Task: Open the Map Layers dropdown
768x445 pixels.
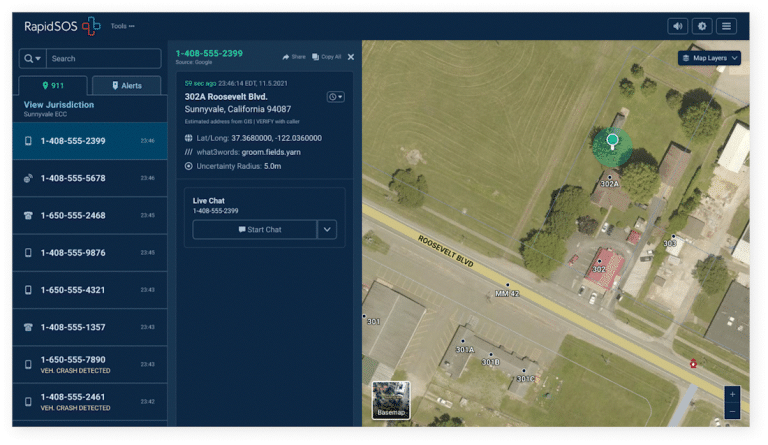Action: [x=709, y=58]
